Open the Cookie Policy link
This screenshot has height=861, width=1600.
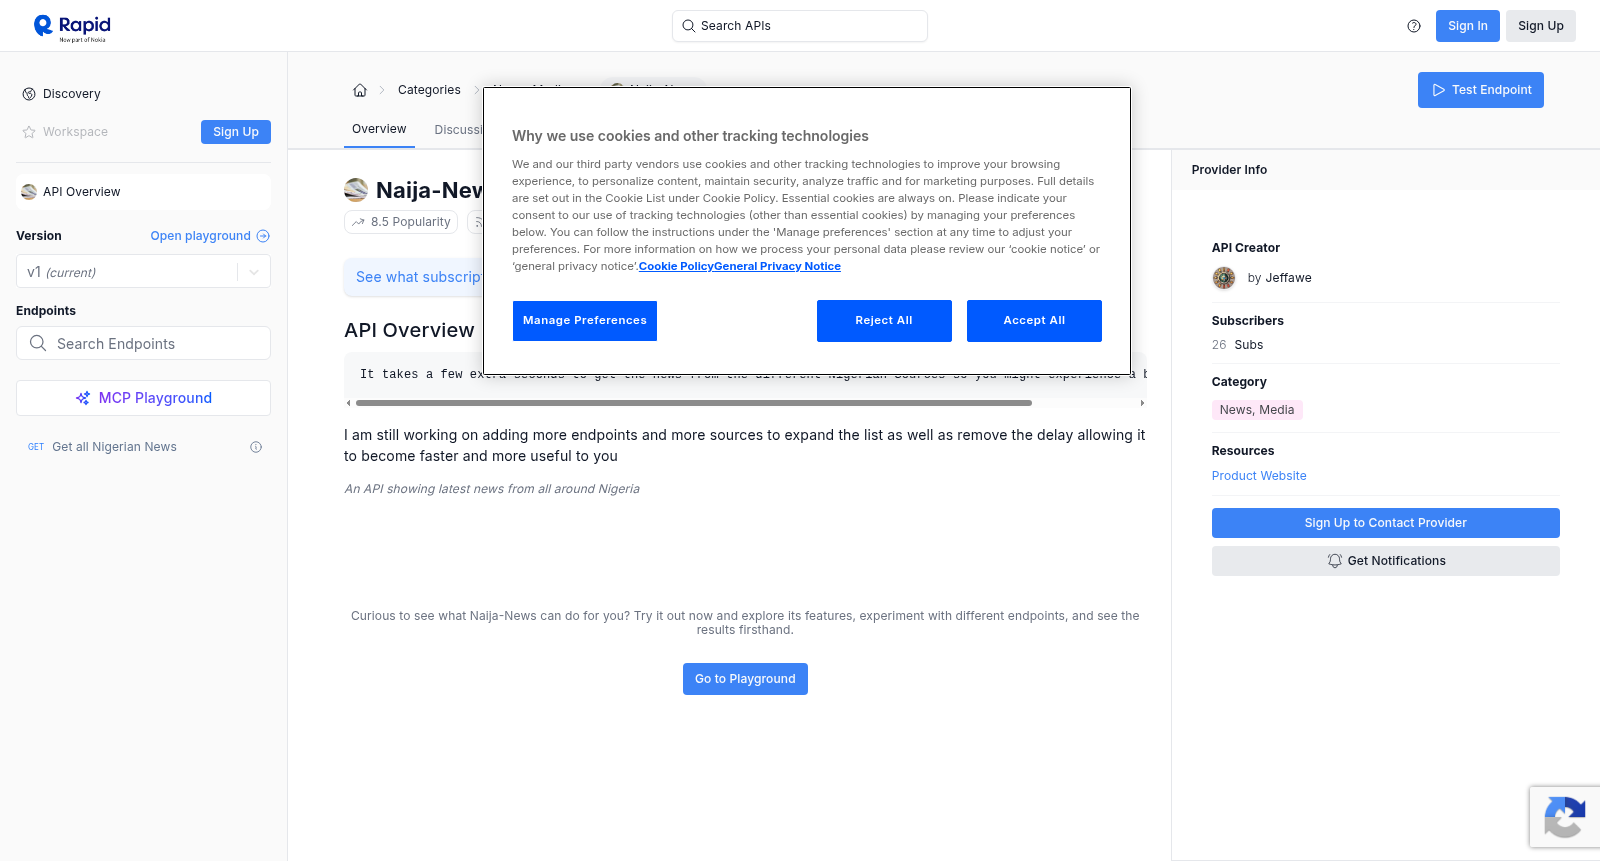pyautogui.click(x=676, y=267)
